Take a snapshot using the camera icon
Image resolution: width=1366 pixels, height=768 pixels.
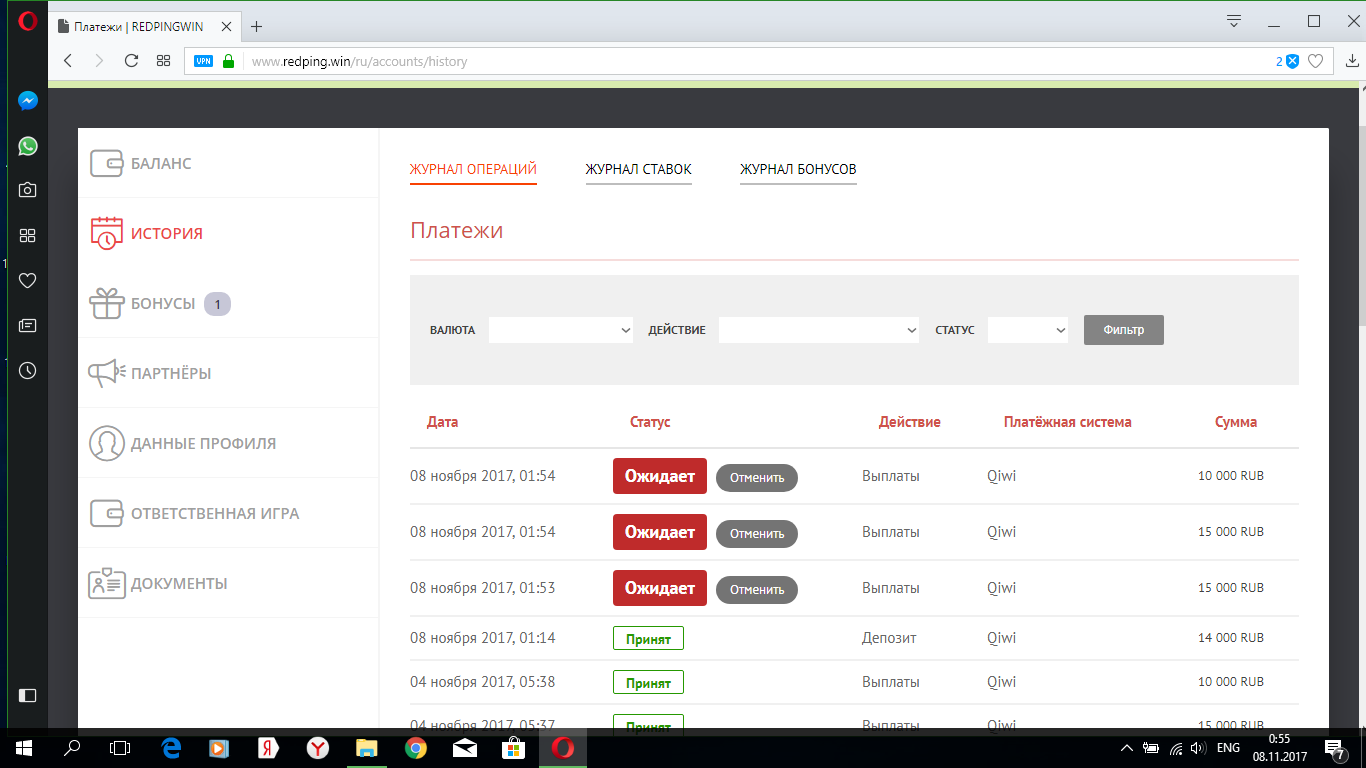(28, 190)
